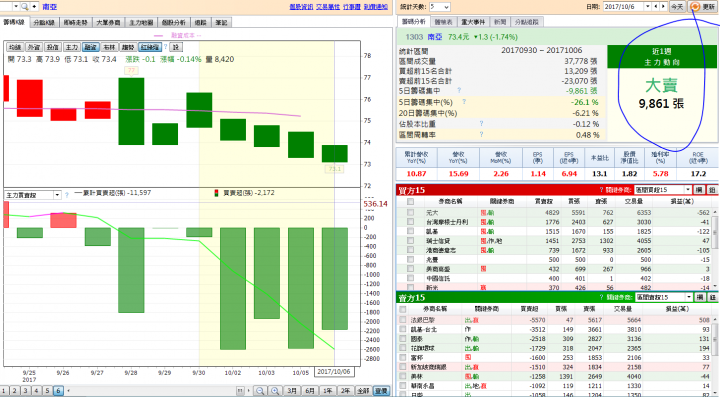Click the orange refresh icon on 更新
Image resolution: width=720 pixels, height=397 pixels.
[695, 6]
